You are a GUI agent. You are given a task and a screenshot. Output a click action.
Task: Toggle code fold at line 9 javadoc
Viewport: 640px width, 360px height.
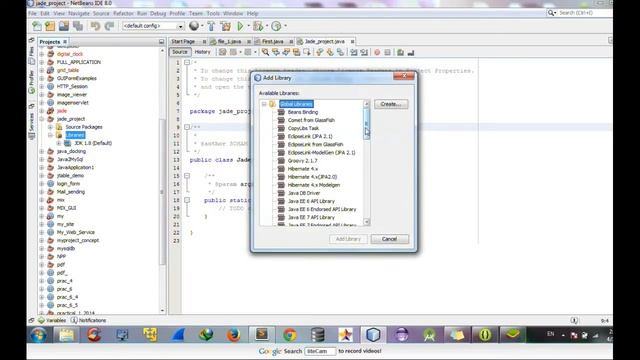187,127
